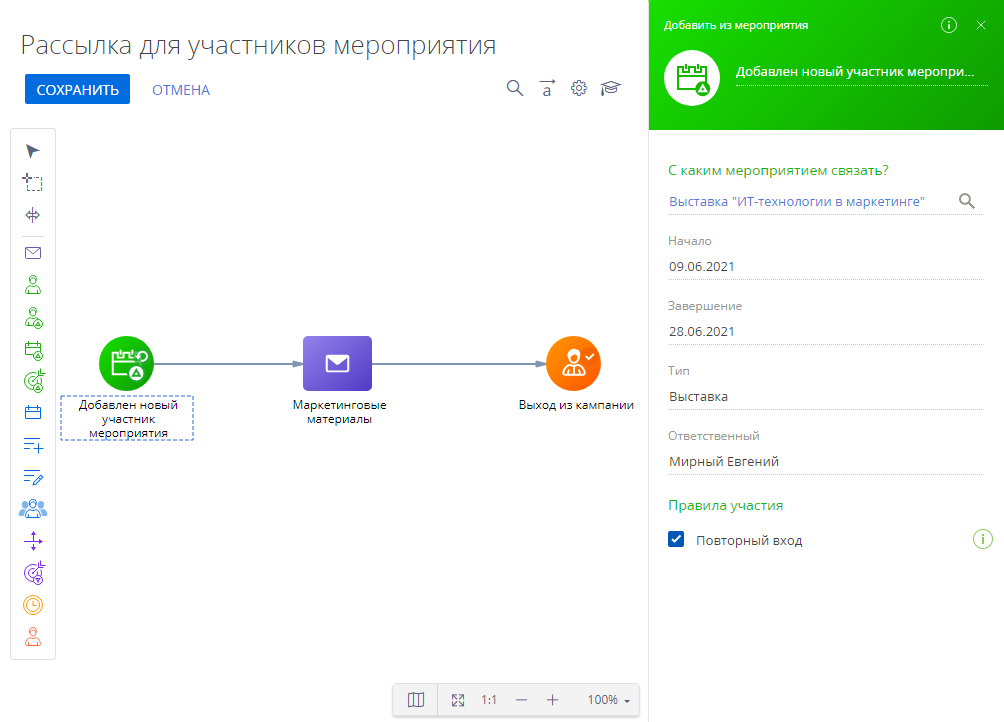Select the arrow pointer tool
Viewport: 1004px width, 722px height.
tap(33, 151)
